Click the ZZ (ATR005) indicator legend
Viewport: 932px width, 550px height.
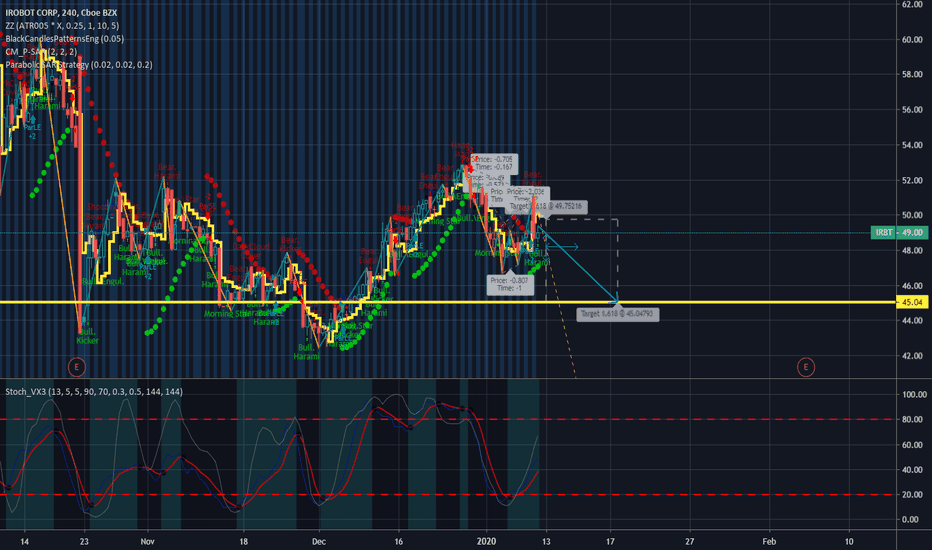coord(62,26)
